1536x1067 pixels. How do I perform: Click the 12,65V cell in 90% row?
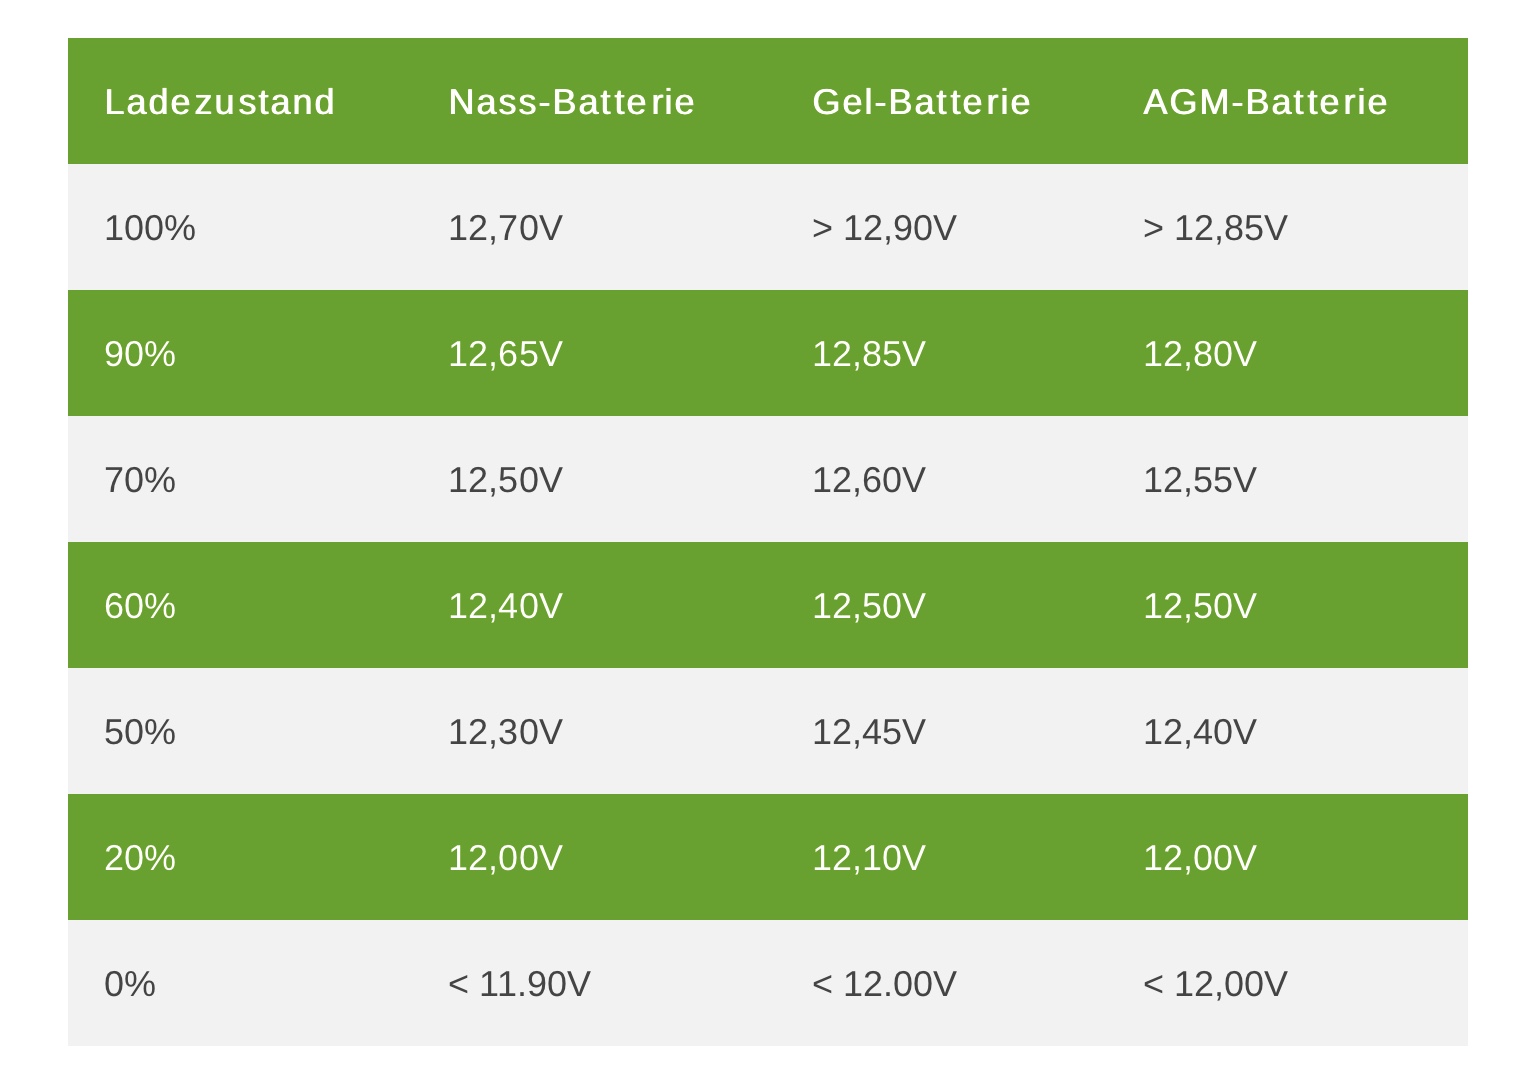point(505,354)
